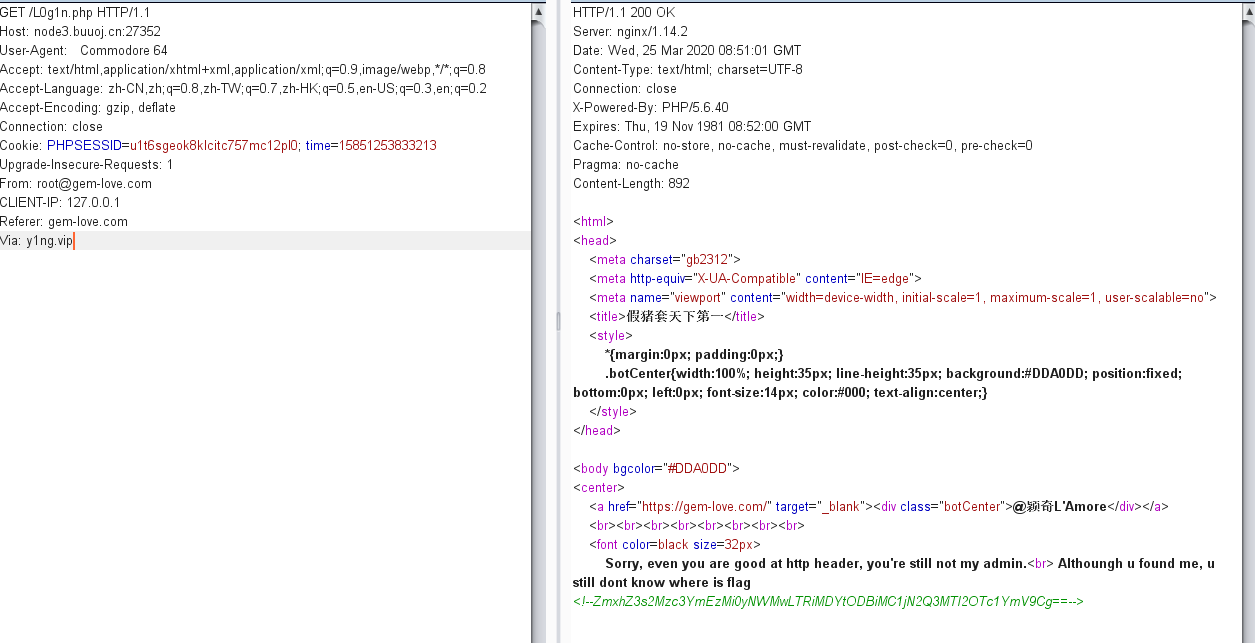The height and width of the screenshot is (643, 1255).
Task: Click the title tag with Chinese text
Action: 677,317
